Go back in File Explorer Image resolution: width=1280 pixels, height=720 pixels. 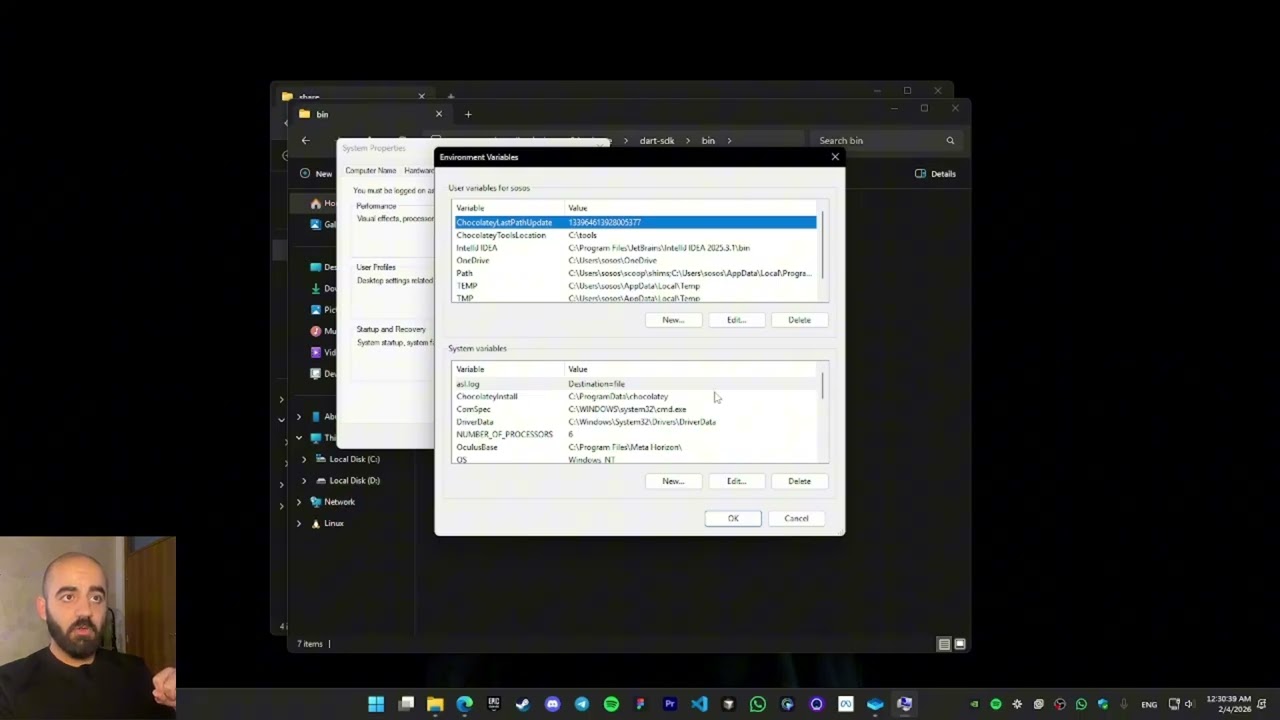[x=305, y=141]
